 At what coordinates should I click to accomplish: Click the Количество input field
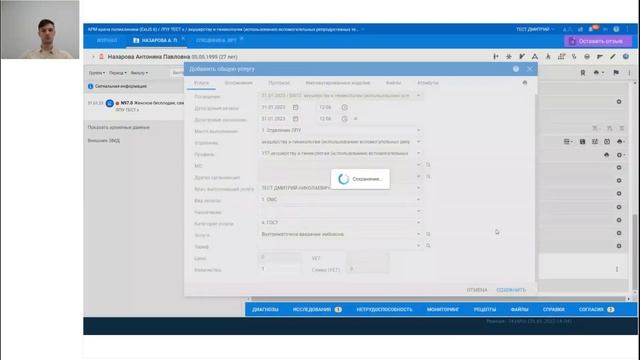[279, 269]
